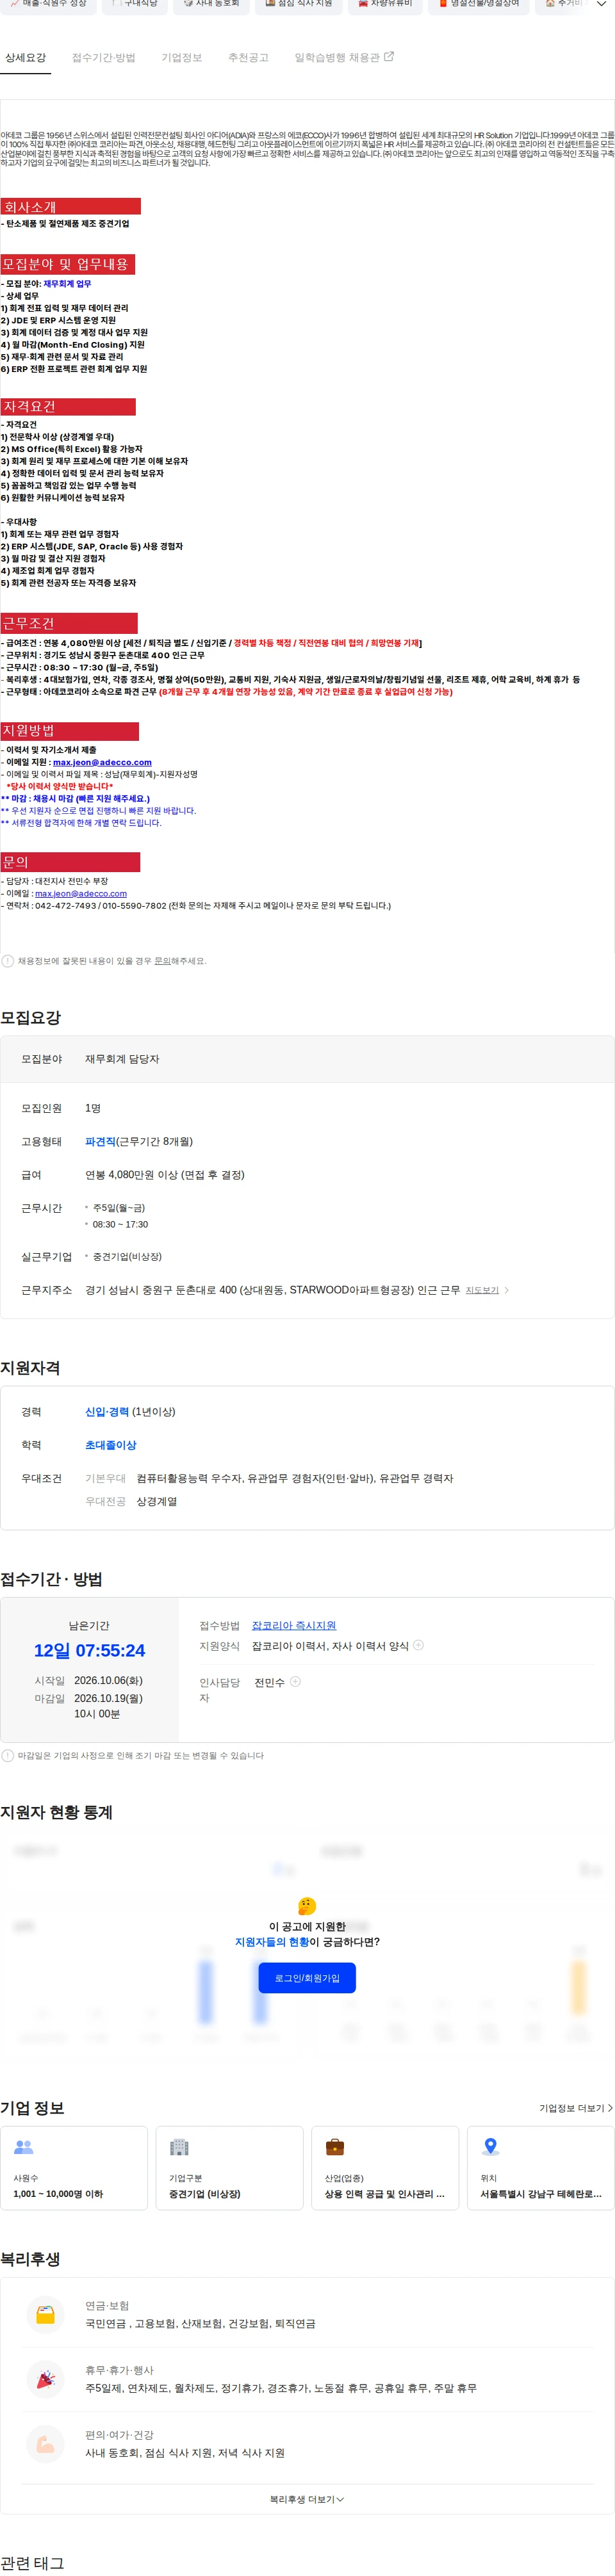Click the 신입·경력 experience link
Image resolution: width=615 pixels, height=2576 pixels.
coord(107,1412)
